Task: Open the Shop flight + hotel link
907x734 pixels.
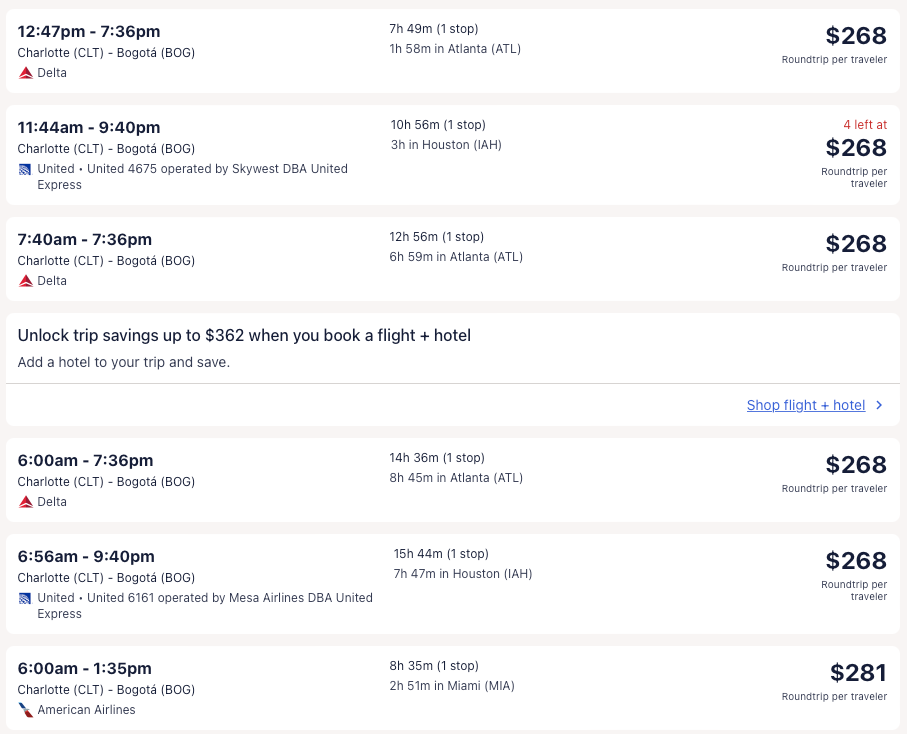Action: 805,405
